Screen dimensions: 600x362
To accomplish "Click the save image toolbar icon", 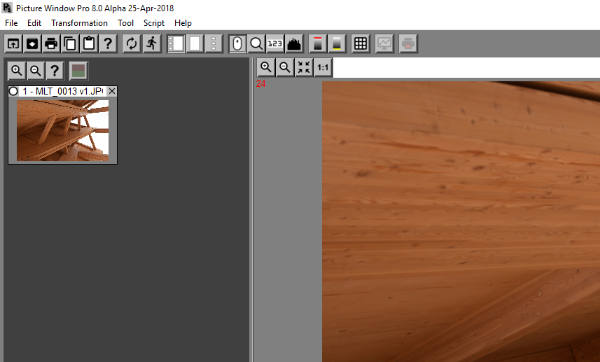I will click(x=32, y=44).
